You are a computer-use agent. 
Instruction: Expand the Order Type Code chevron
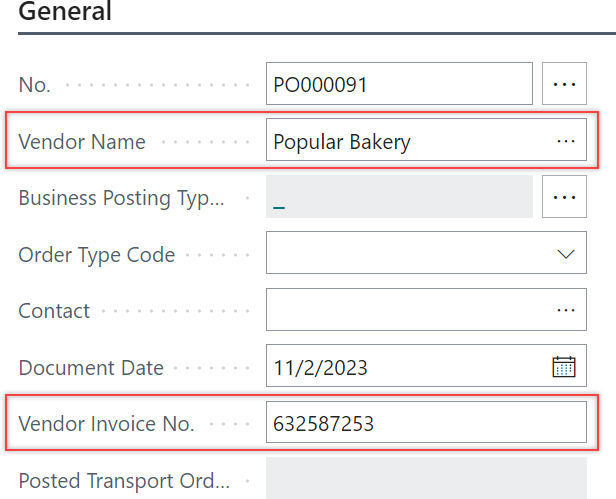tap(565, 254)
